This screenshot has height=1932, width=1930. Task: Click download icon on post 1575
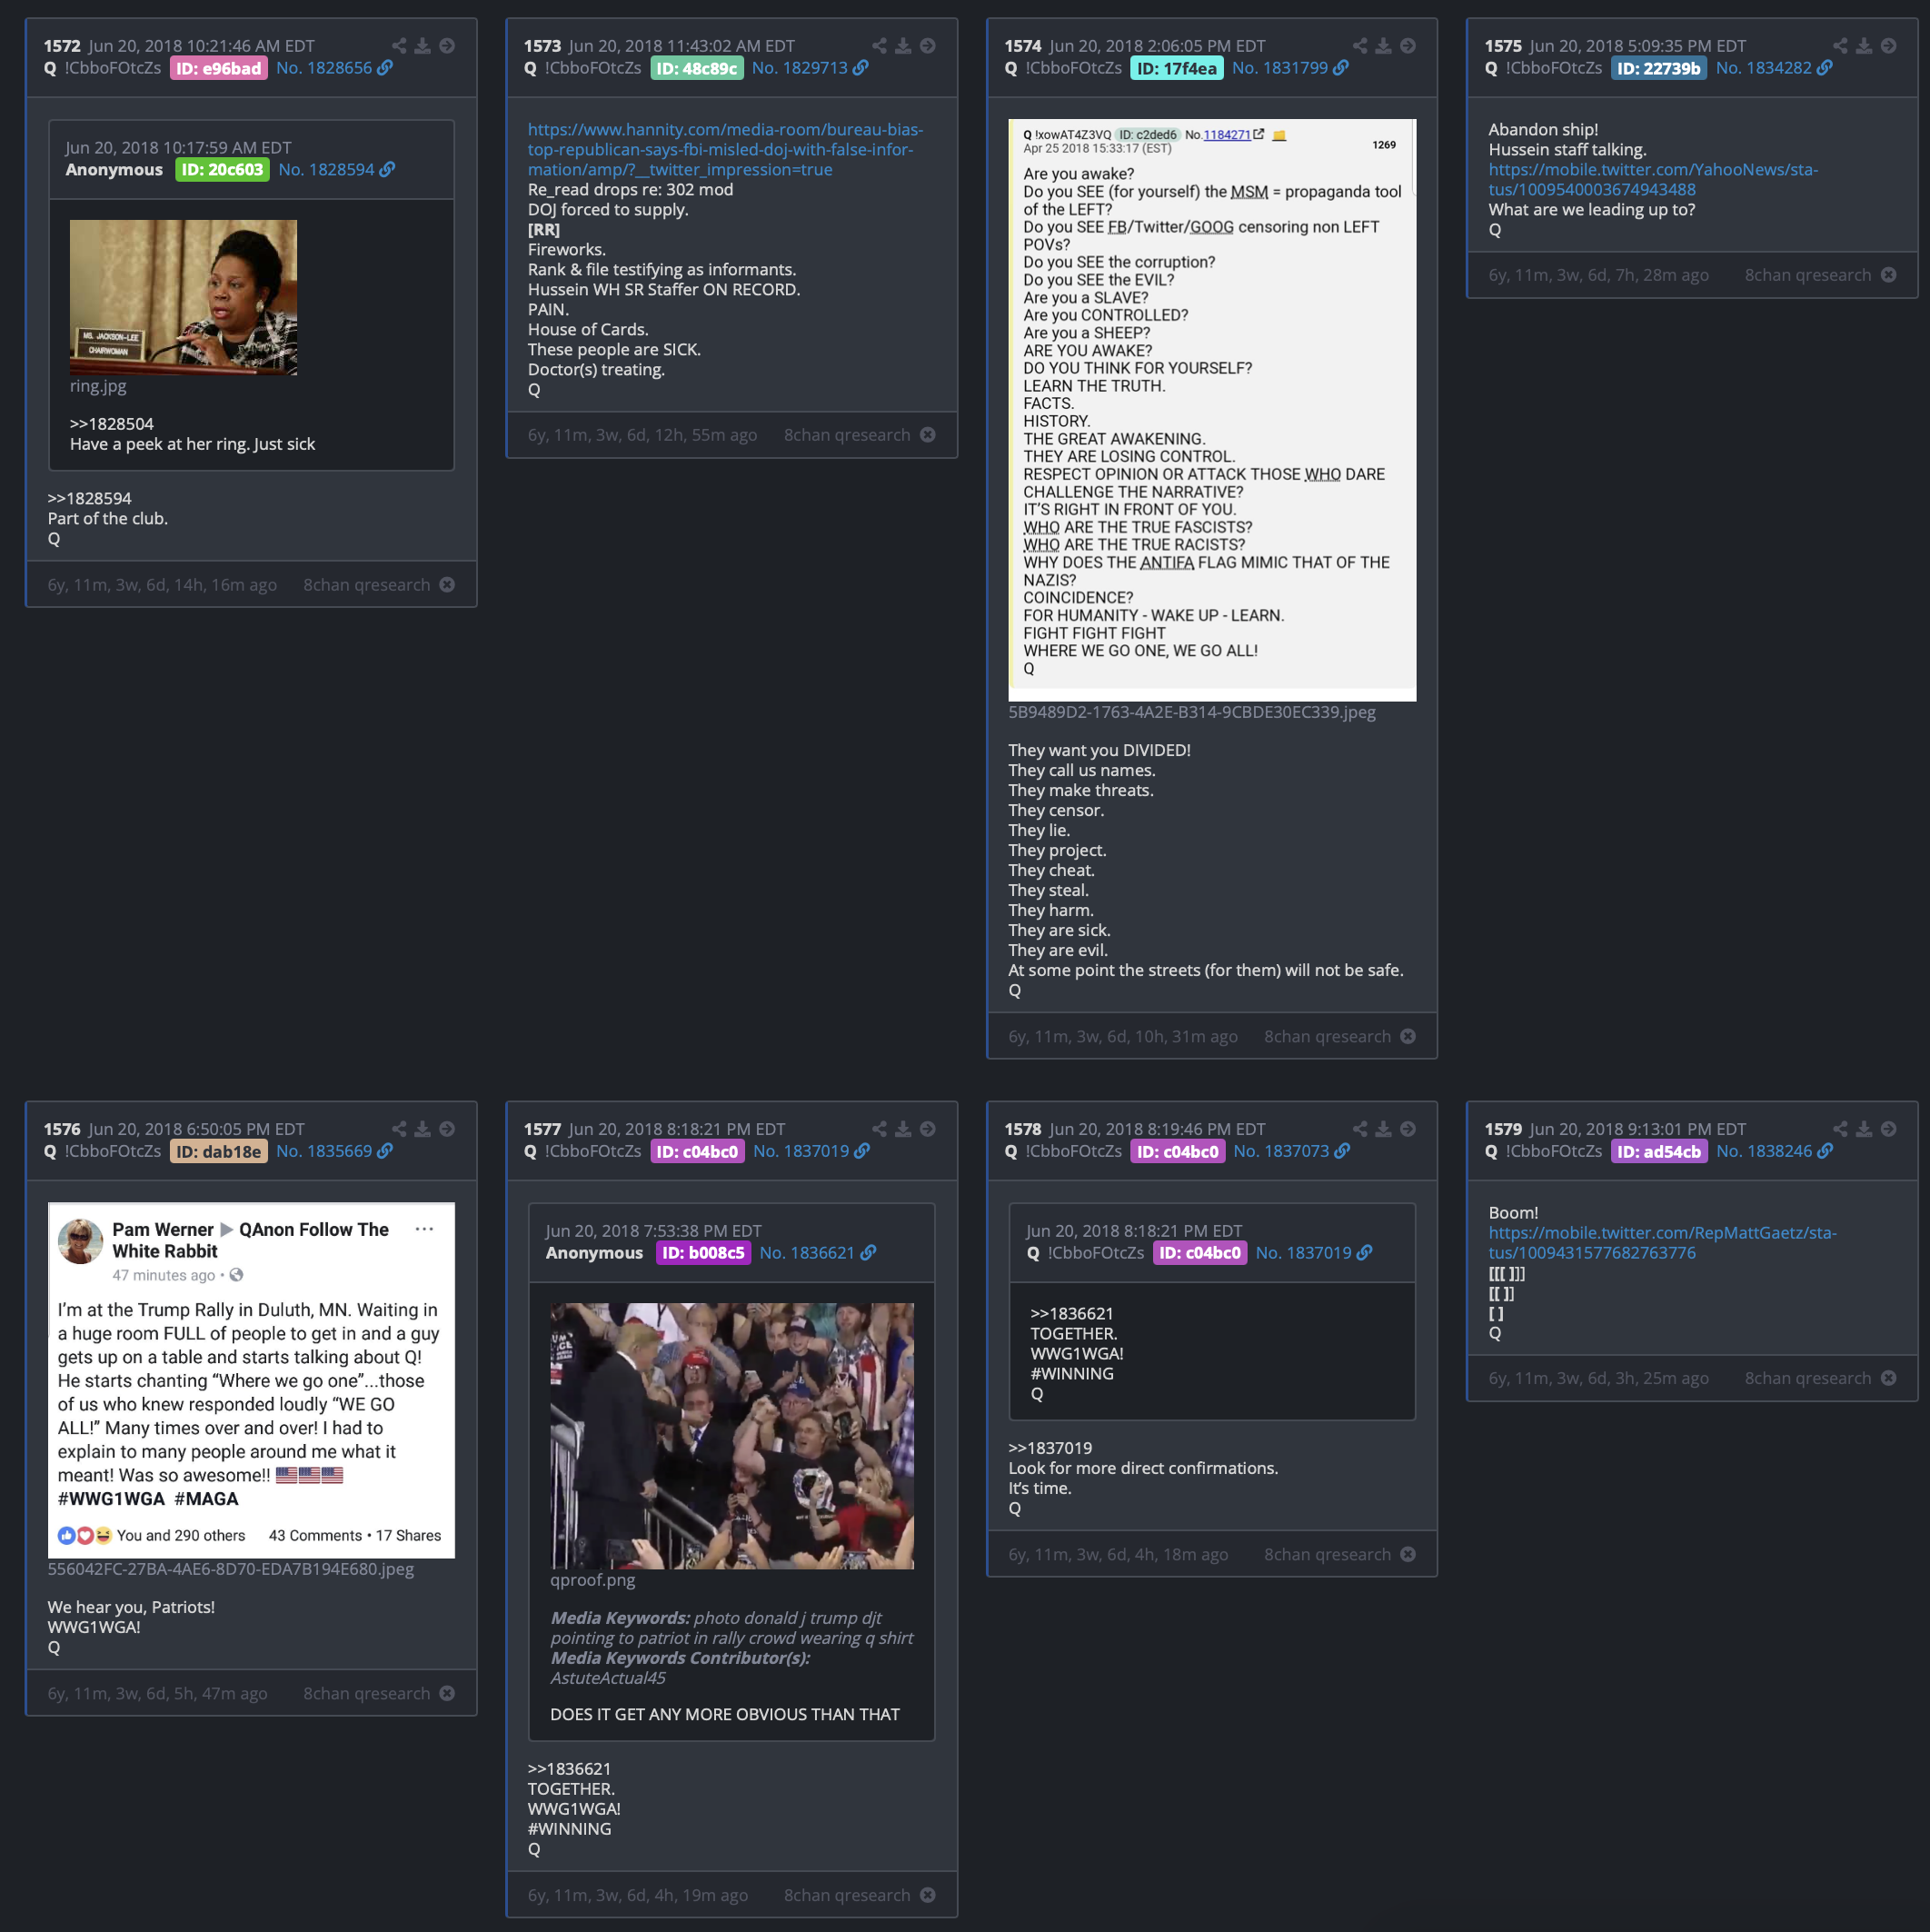tap(1864, 46)
